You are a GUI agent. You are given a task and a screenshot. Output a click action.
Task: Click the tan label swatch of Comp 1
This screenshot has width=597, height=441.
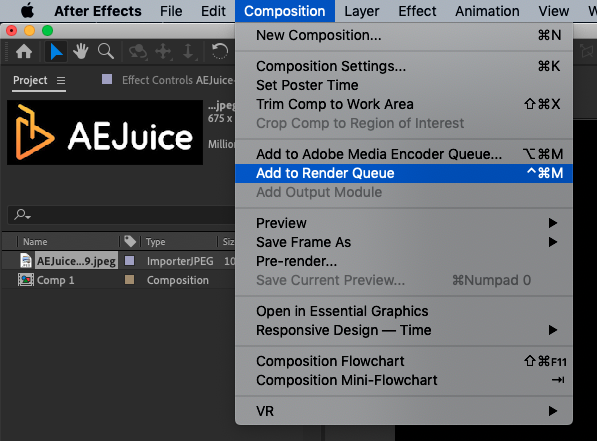[x=130, y=280]
